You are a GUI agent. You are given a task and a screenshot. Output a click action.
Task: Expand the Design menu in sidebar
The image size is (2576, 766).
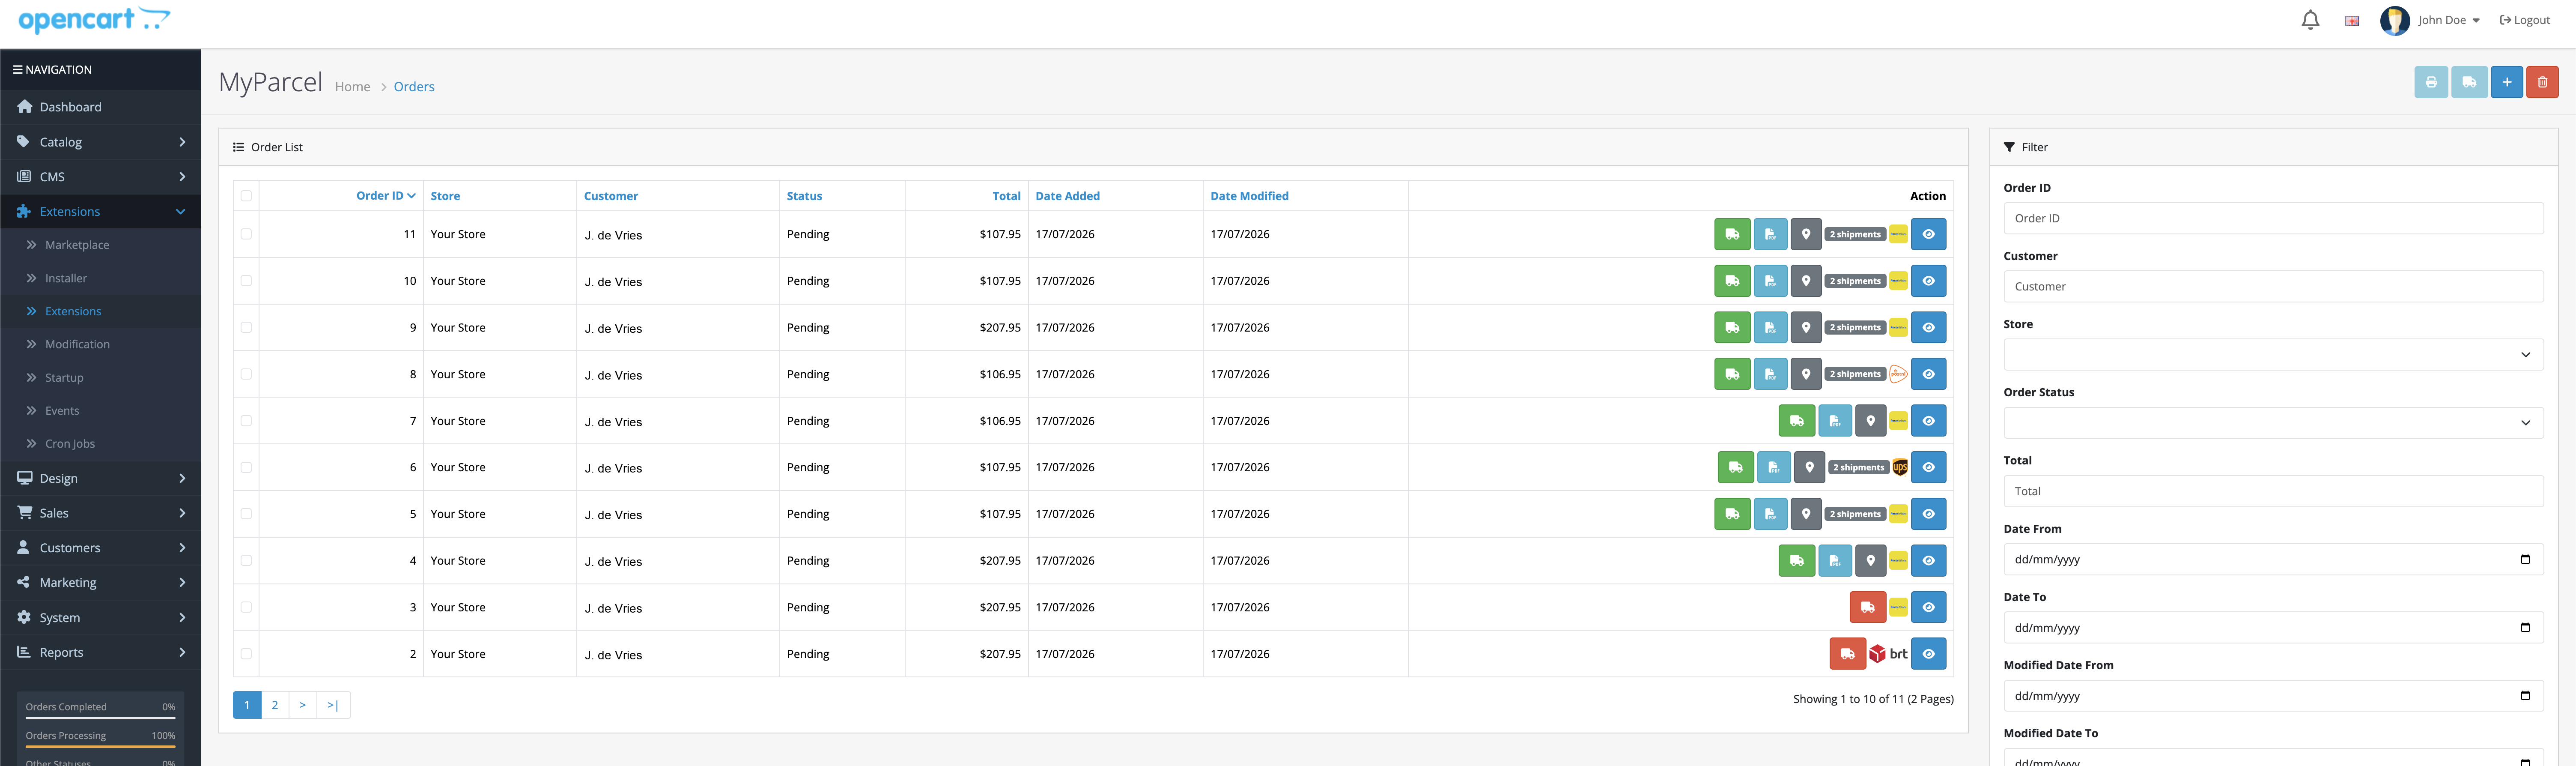click(100, 478)
